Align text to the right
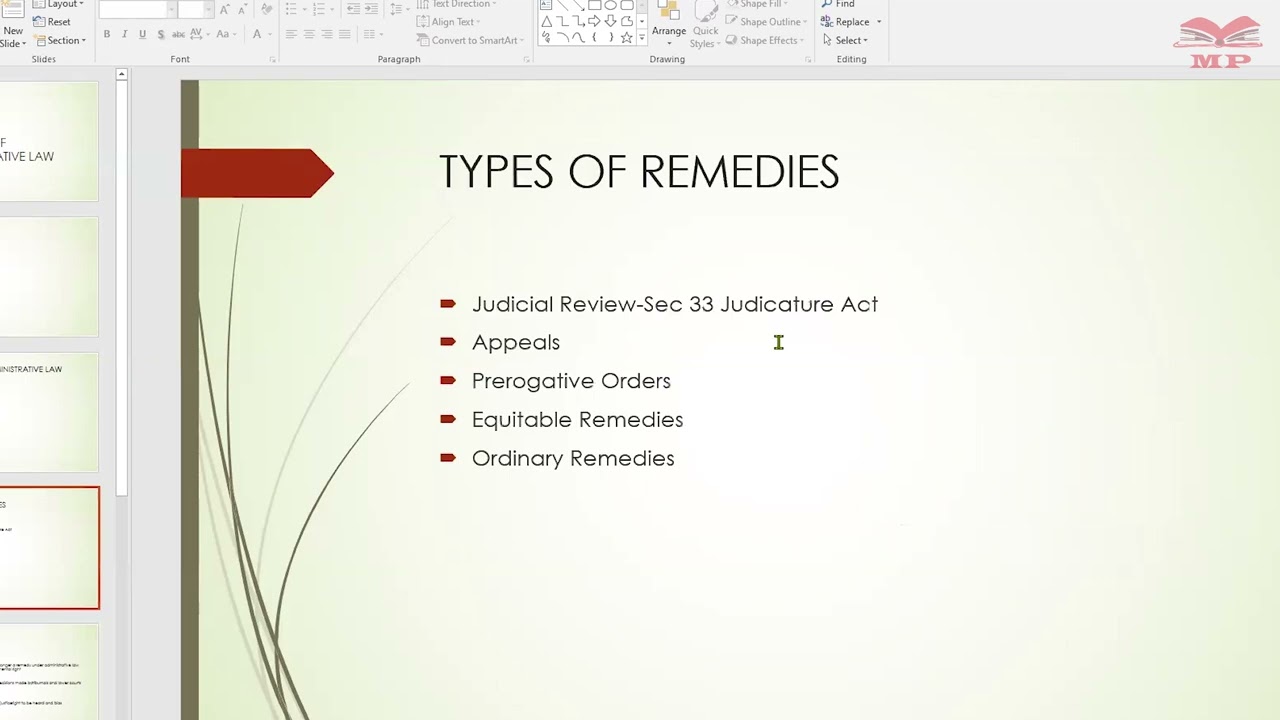1280x720 pixels. point(327,34)
